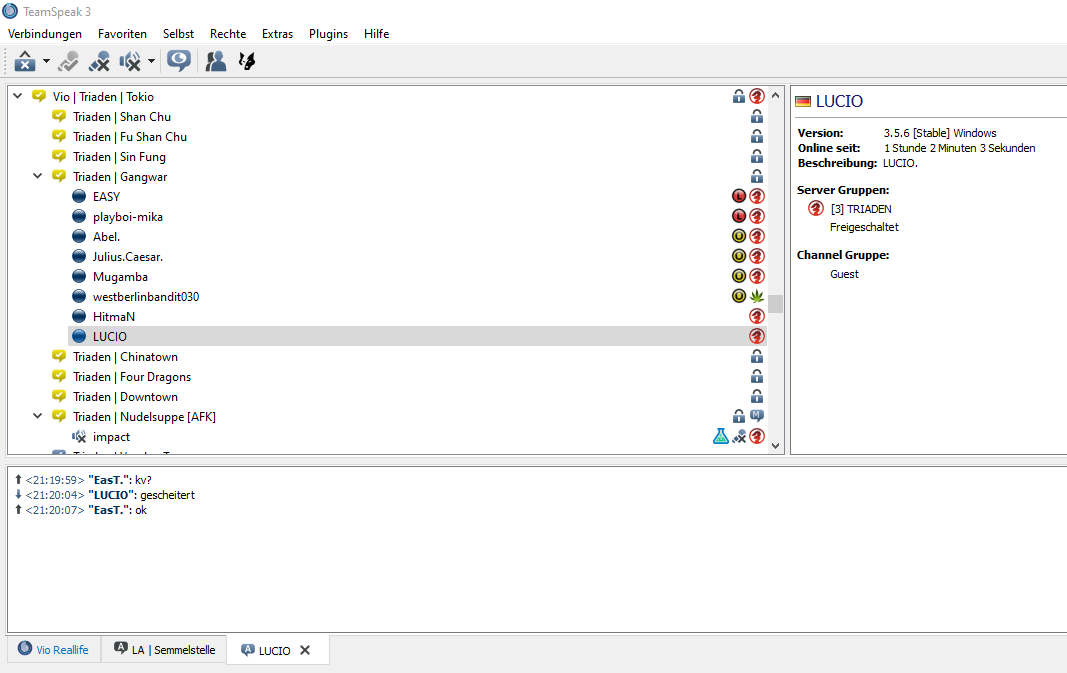This screenshot has width=1067, height=673.
Task: Click the plugin bird icon in toolbar
Action: tap(247, 61)
